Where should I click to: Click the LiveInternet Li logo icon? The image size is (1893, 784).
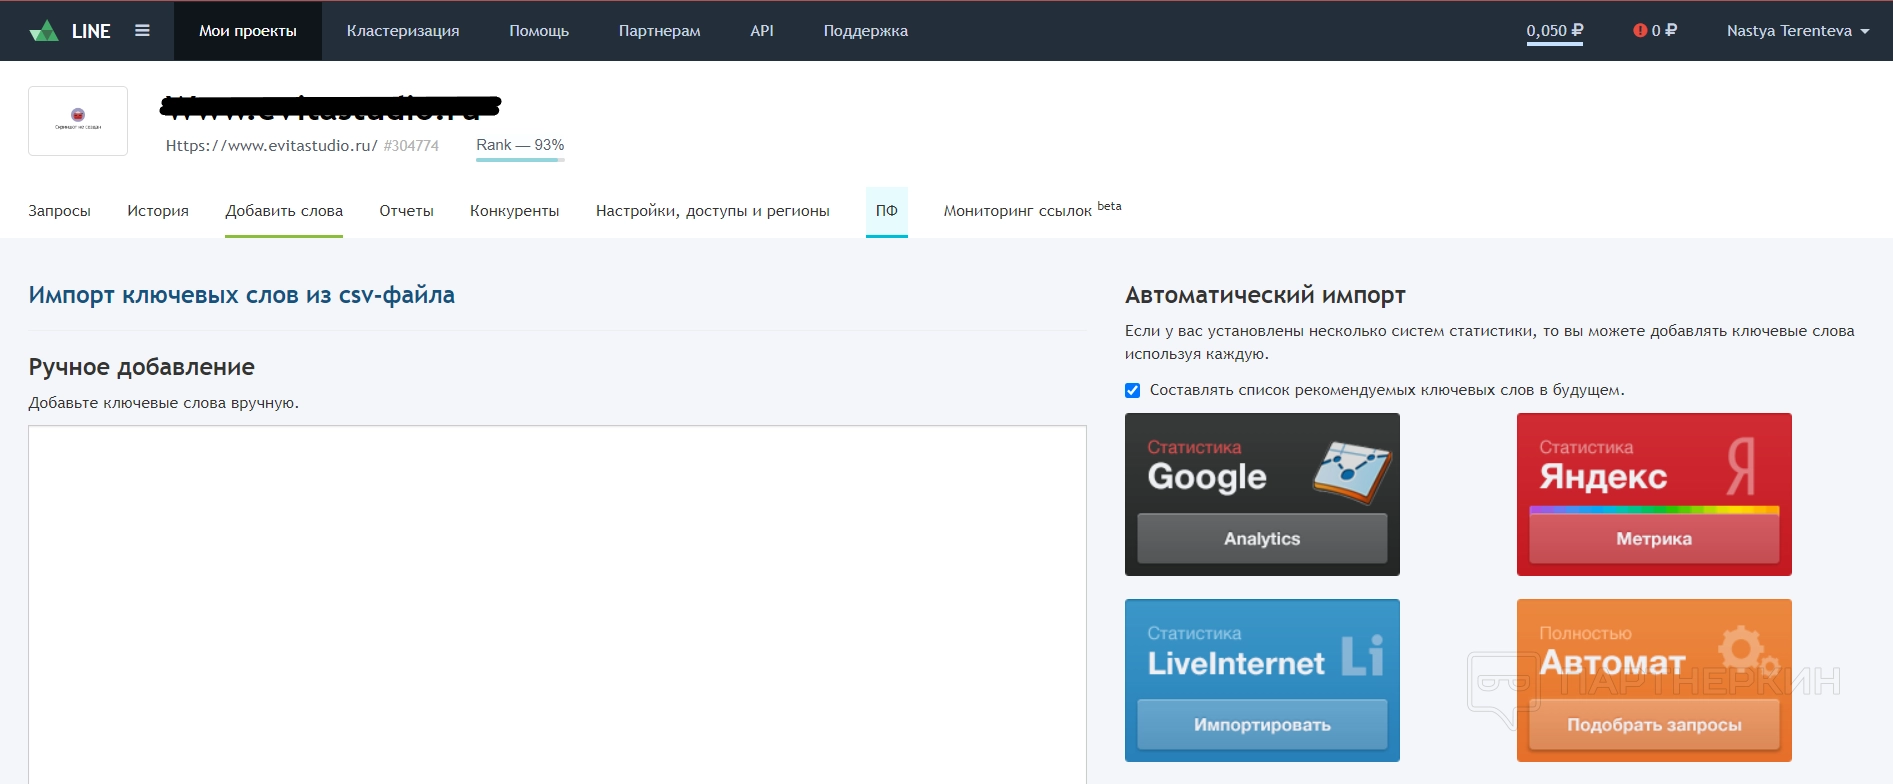(1362, 656)
